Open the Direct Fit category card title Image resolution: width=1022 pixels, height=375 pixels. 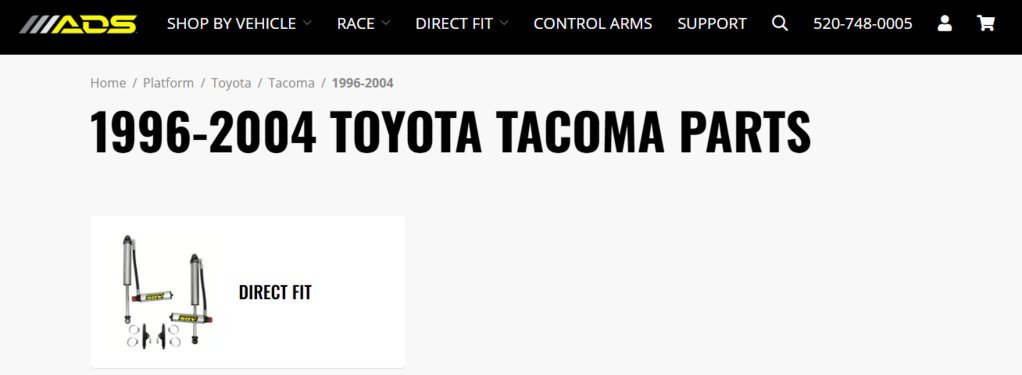coord(275,292)
